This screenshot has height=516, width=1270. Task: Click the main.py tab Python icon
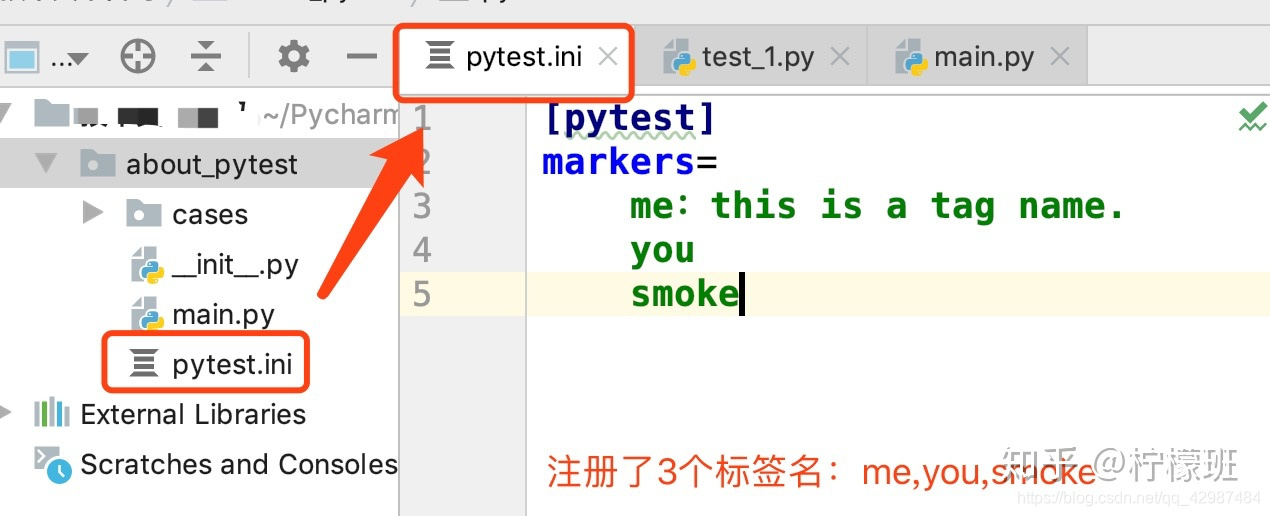[911, 58]
